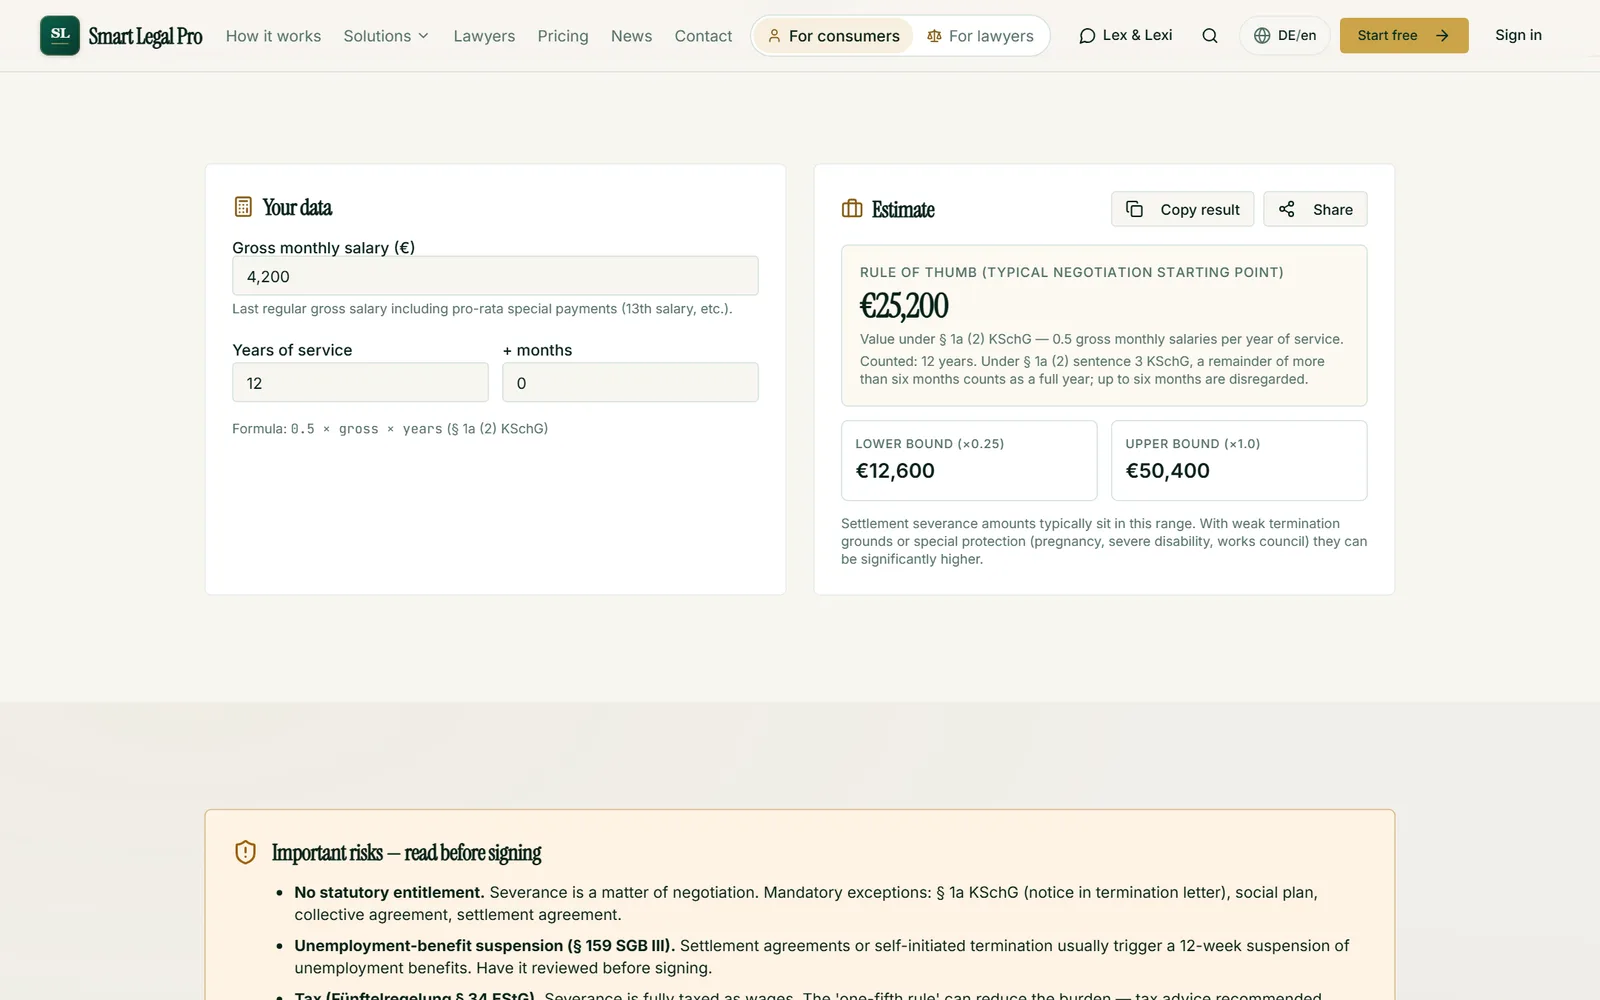The image size is (1600, 1000).
Task: Click the €12,600 lower bound value
Action: tap(895, 471)
